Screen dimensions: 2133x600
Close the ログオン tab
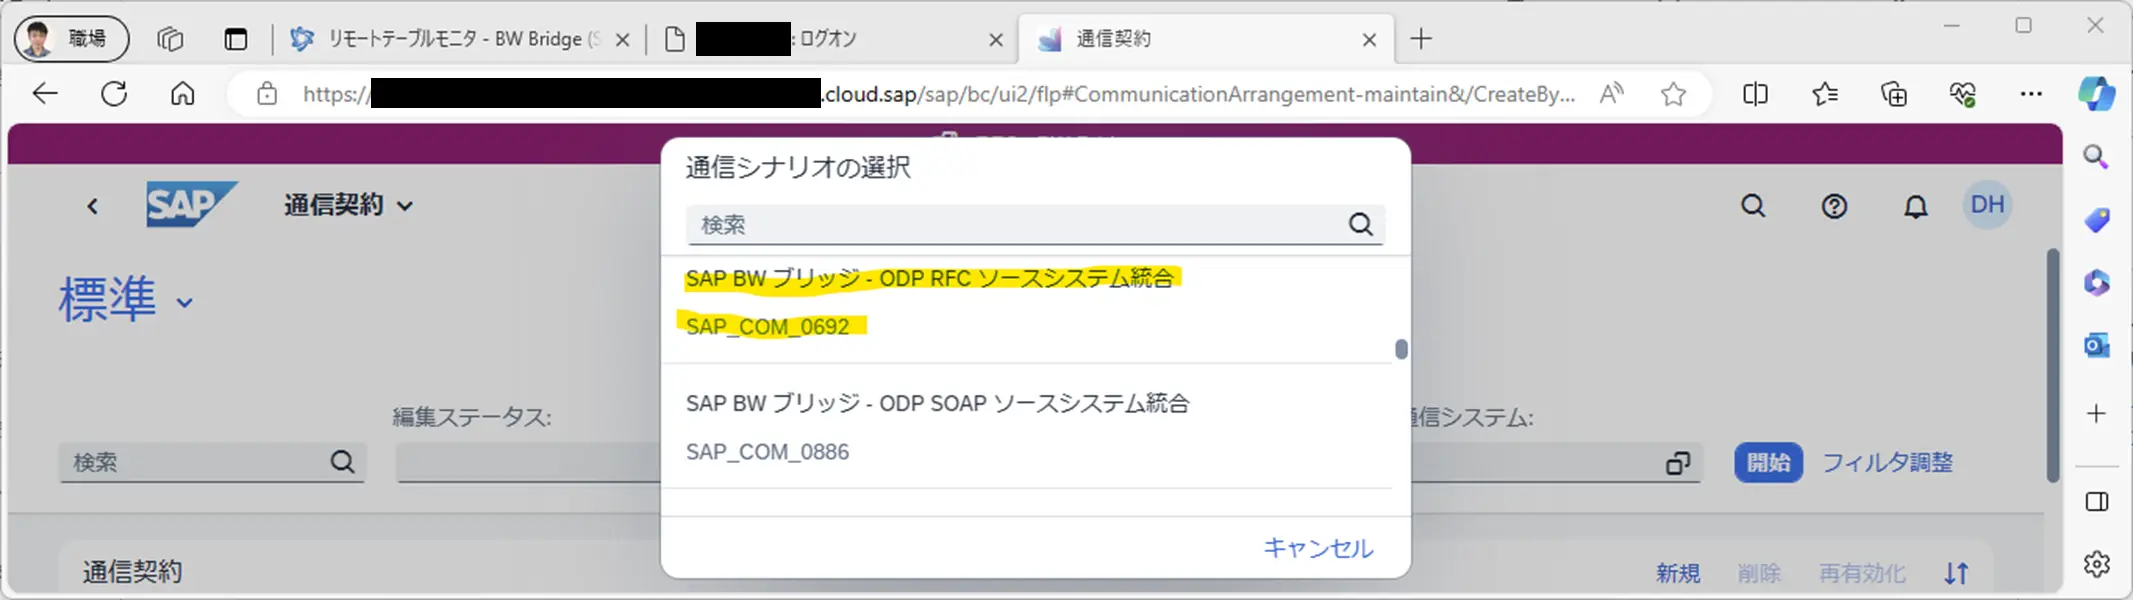(x=995, y=40)
